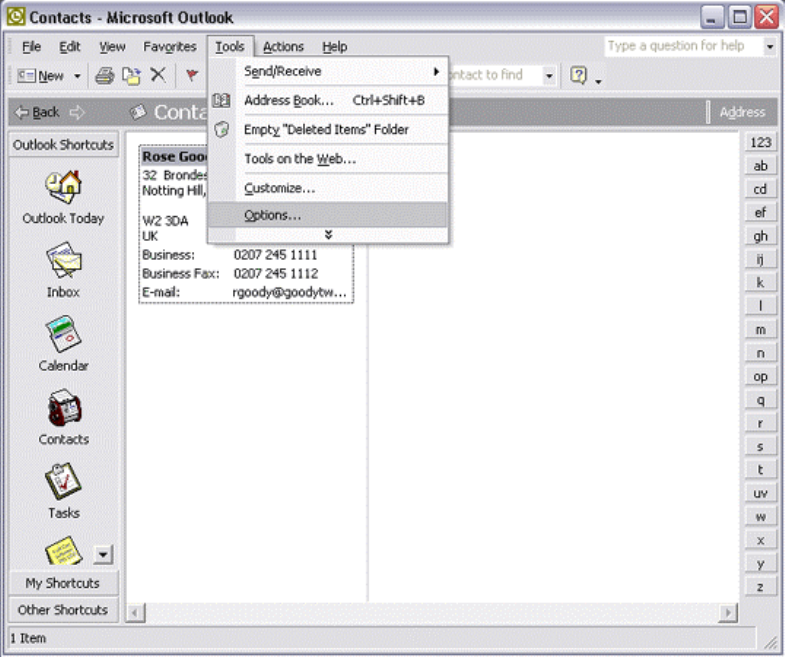Screen dimensions: 785x657
Task: Open the Tasks shortcut icon
Action: [63, 481]
